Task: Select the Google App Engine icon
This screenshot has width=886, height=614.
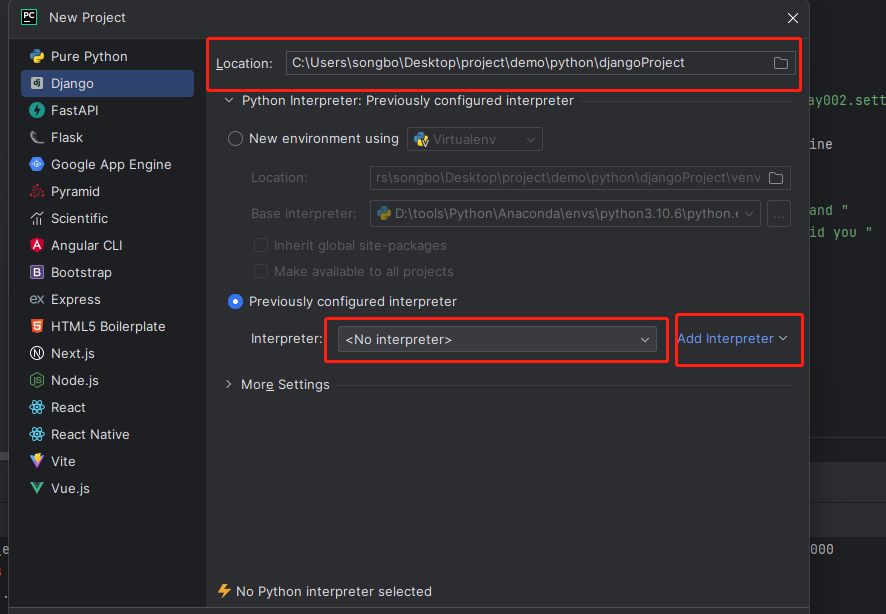Action: point(37,164)
